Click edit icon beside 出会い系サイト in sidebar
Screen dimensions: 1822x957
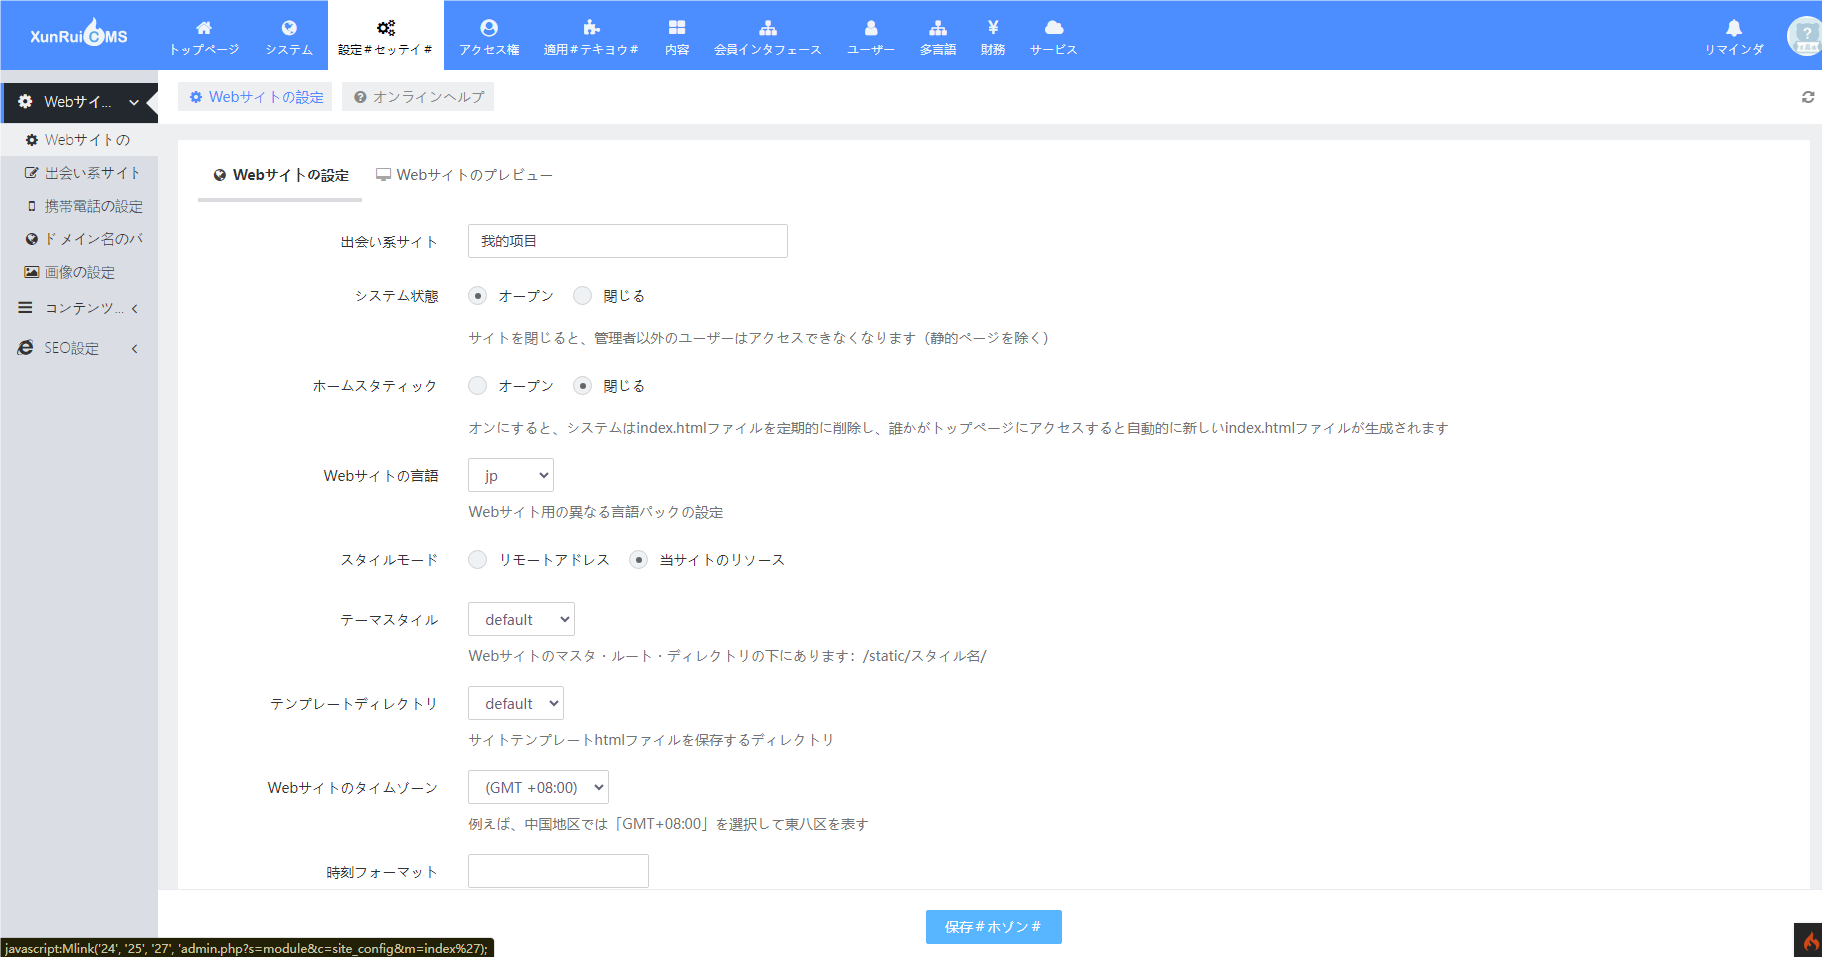coord(31,173)
